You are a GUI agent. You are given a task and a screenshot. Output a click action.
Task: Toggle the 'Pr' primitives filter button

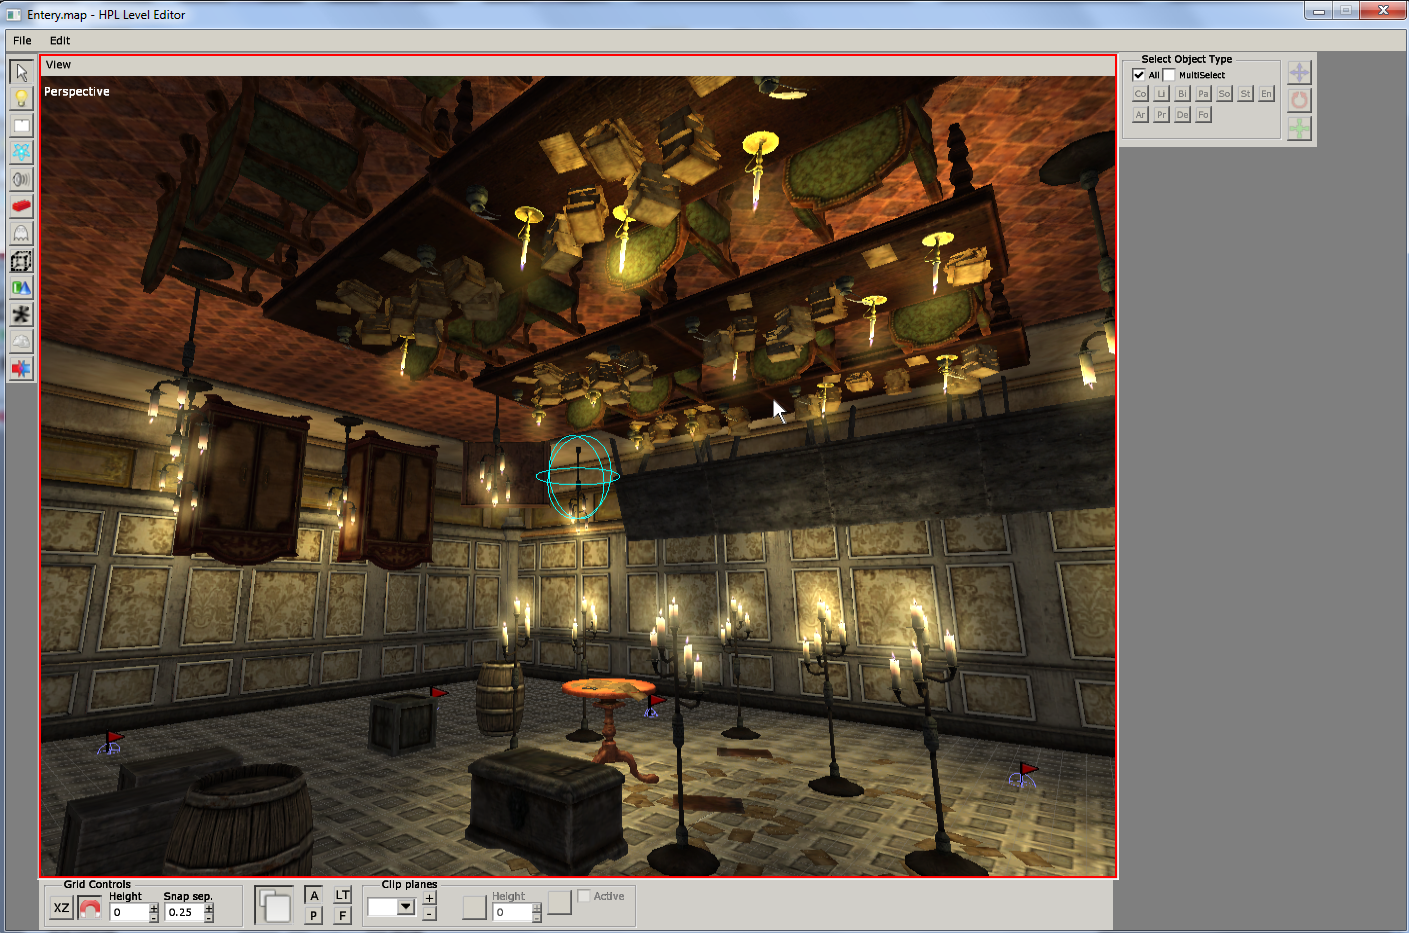pos(1161,115)
